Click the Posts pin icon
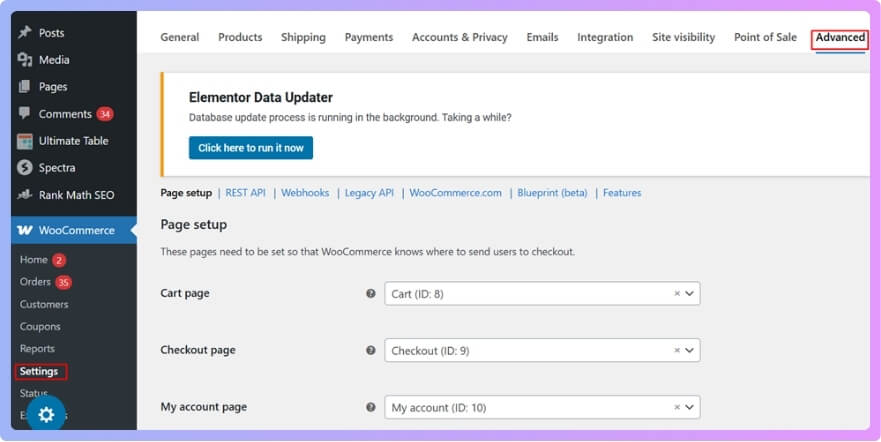 coord(25,33)
